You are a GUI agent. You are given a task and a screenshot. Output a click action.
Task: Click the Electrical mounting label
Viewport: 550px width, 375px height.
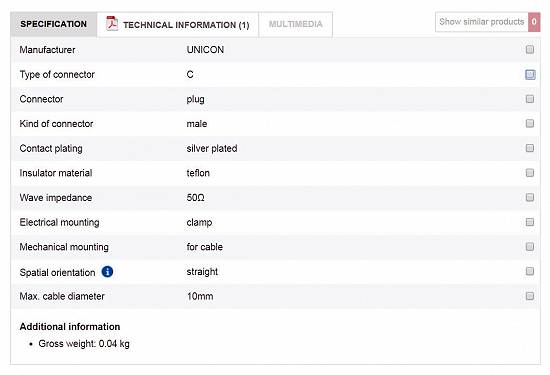pyautogui.click(x=59, y=222)
